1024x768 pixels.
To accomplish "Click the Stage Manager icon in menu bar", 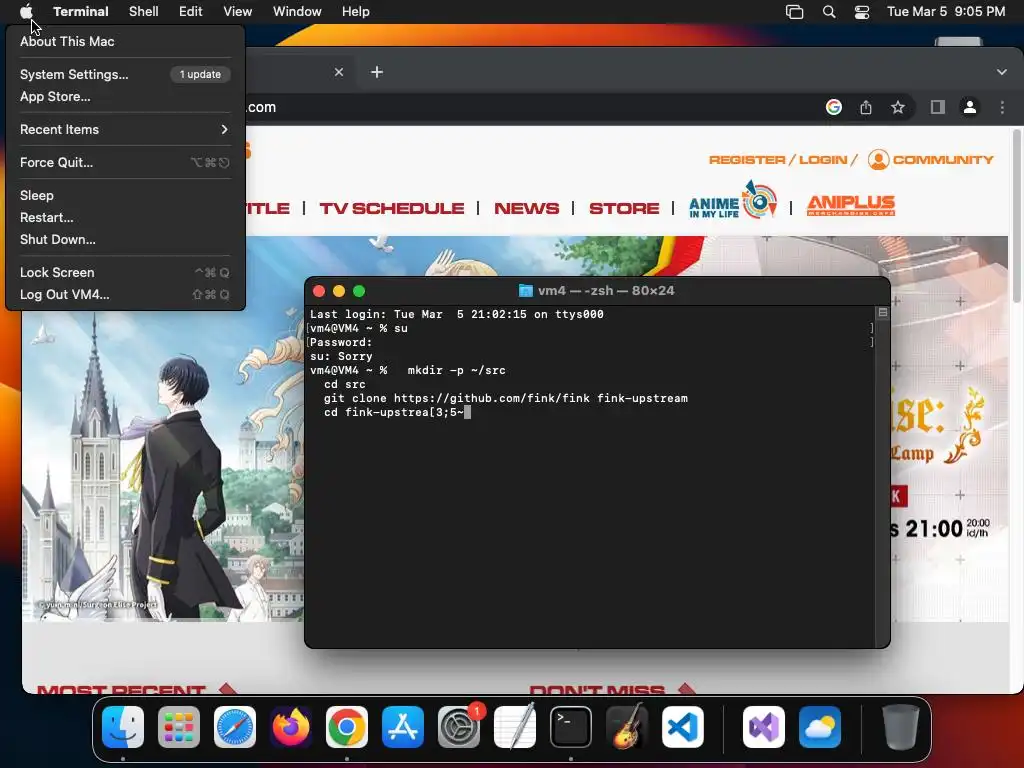I will pyautogui.click(x=794, y=12).
